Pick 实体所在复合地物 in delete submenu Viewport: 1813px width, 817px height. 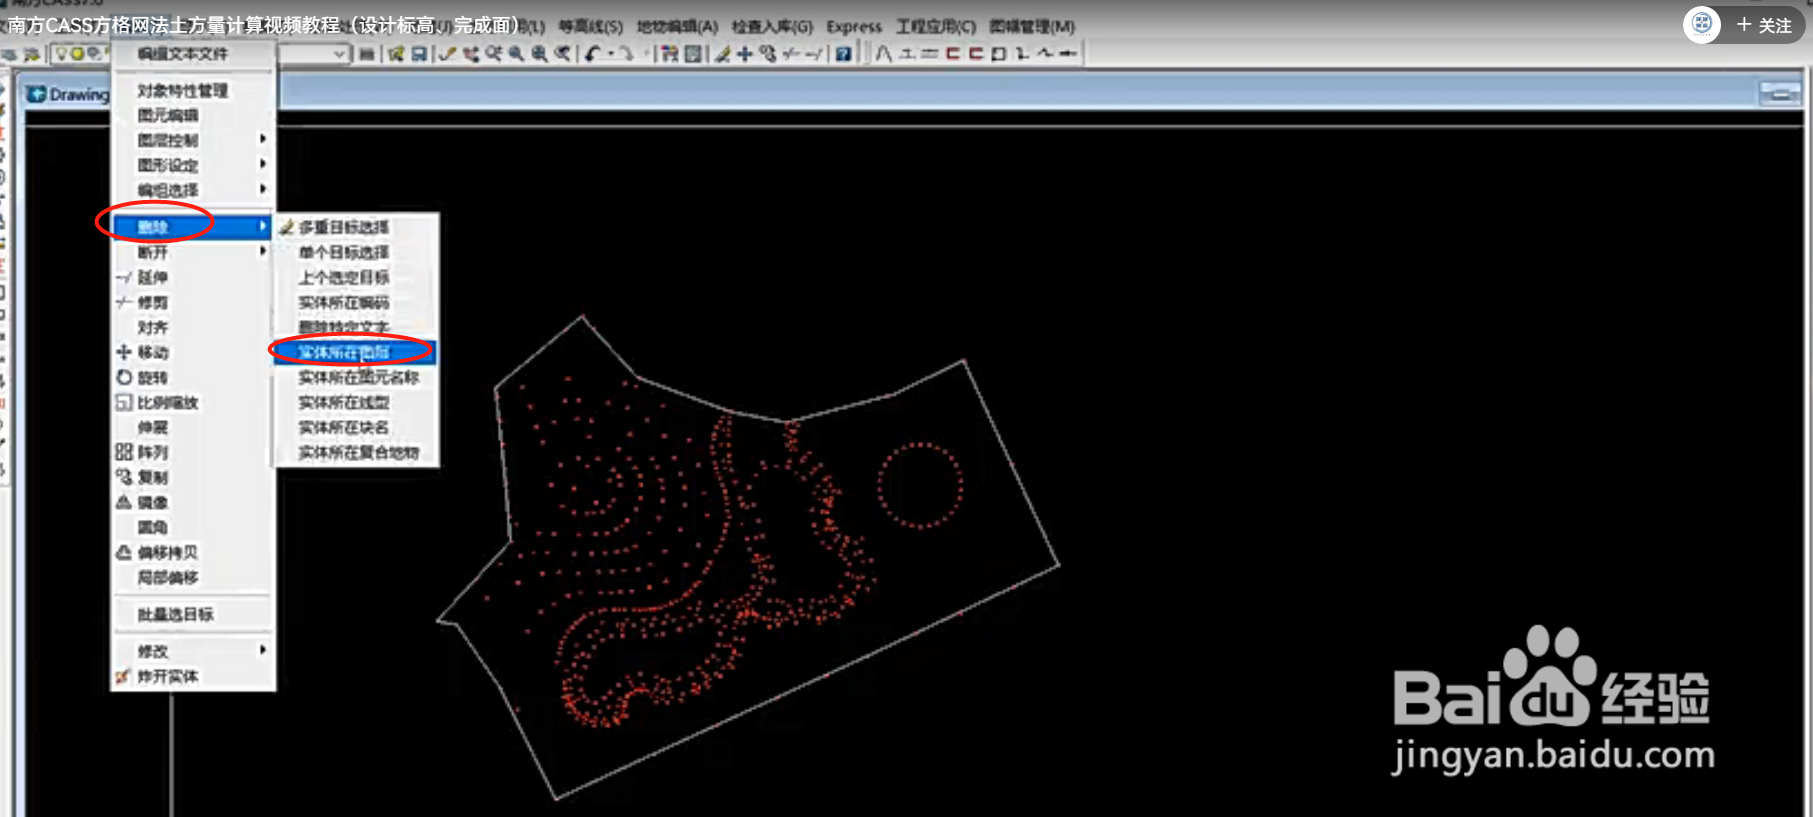click(x=358, y=453)
